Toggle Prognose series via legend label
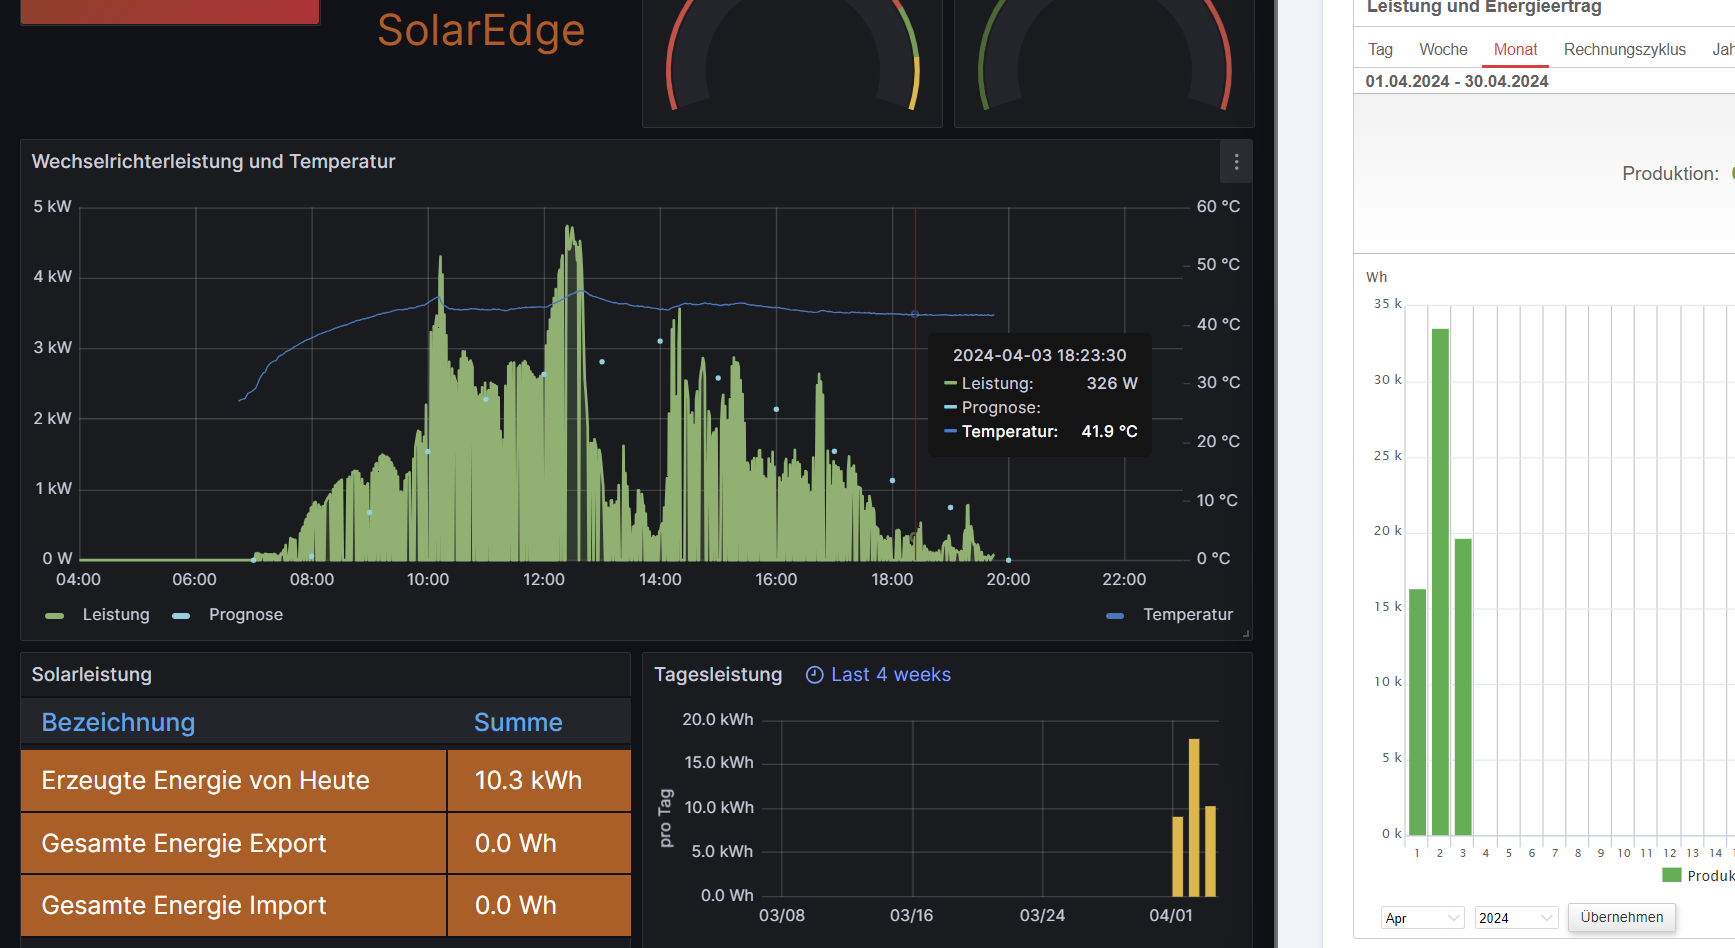Viewport: 1735px width, 948px height. [246, 615]
